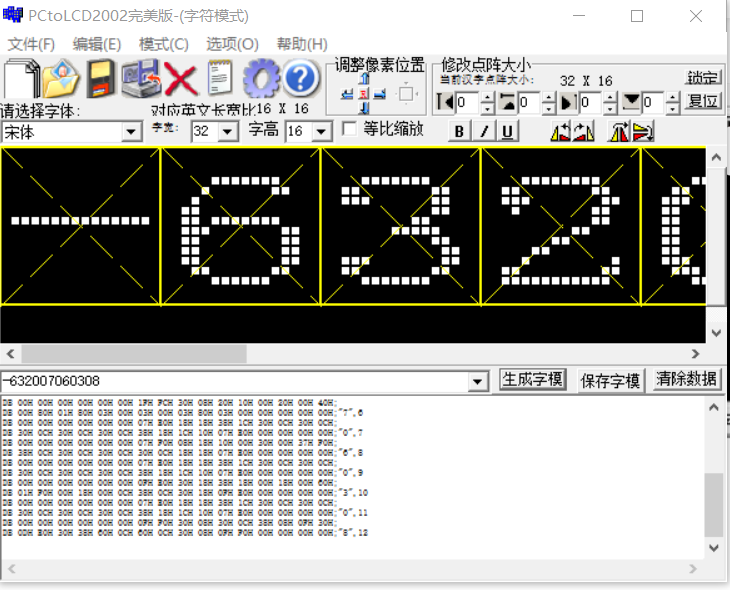Click output area vertical scrollbar thumb
This screenshot has width=730, height=590.
pos(713,505)
